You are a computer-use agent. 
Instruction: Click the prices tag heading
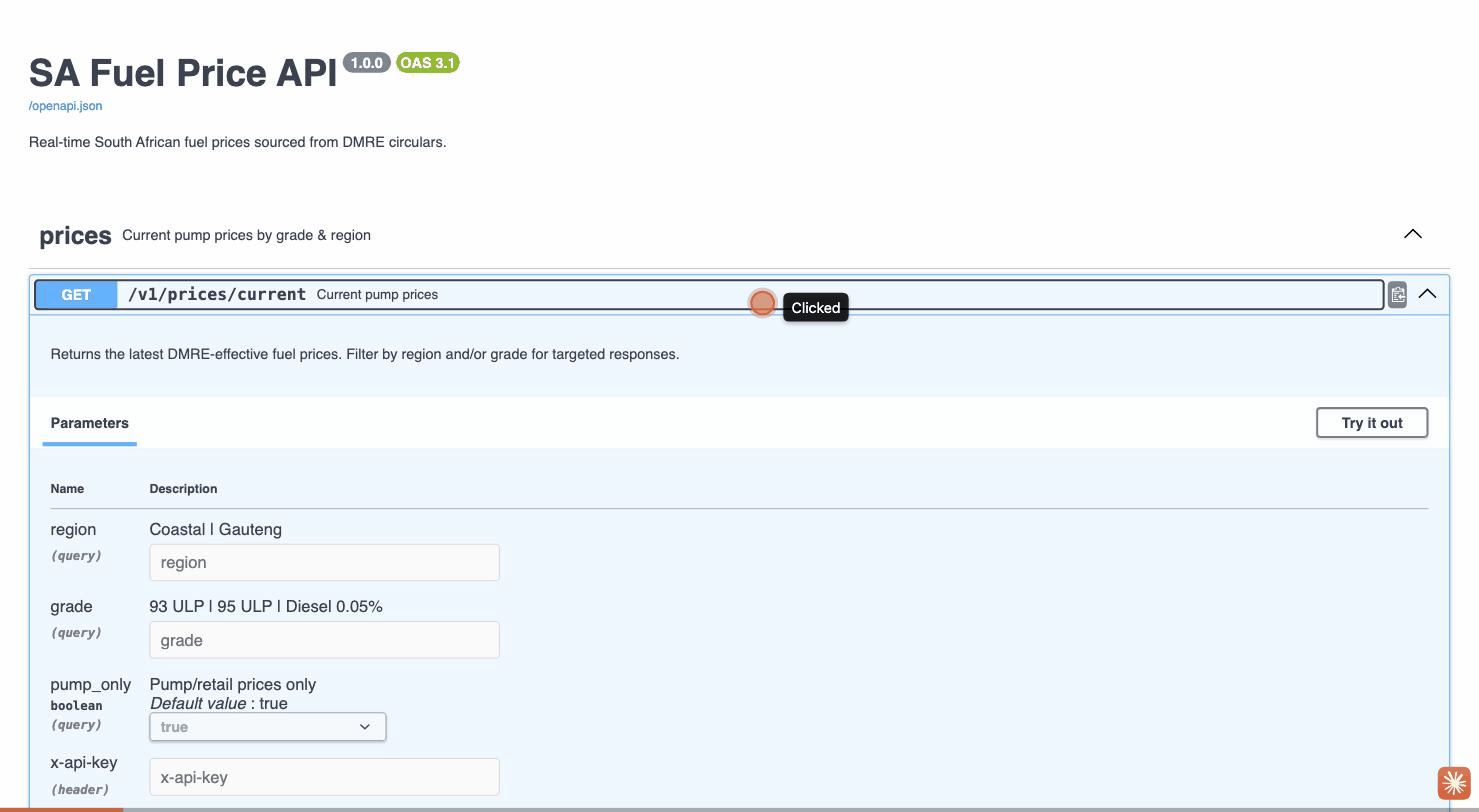pos(75,236)
